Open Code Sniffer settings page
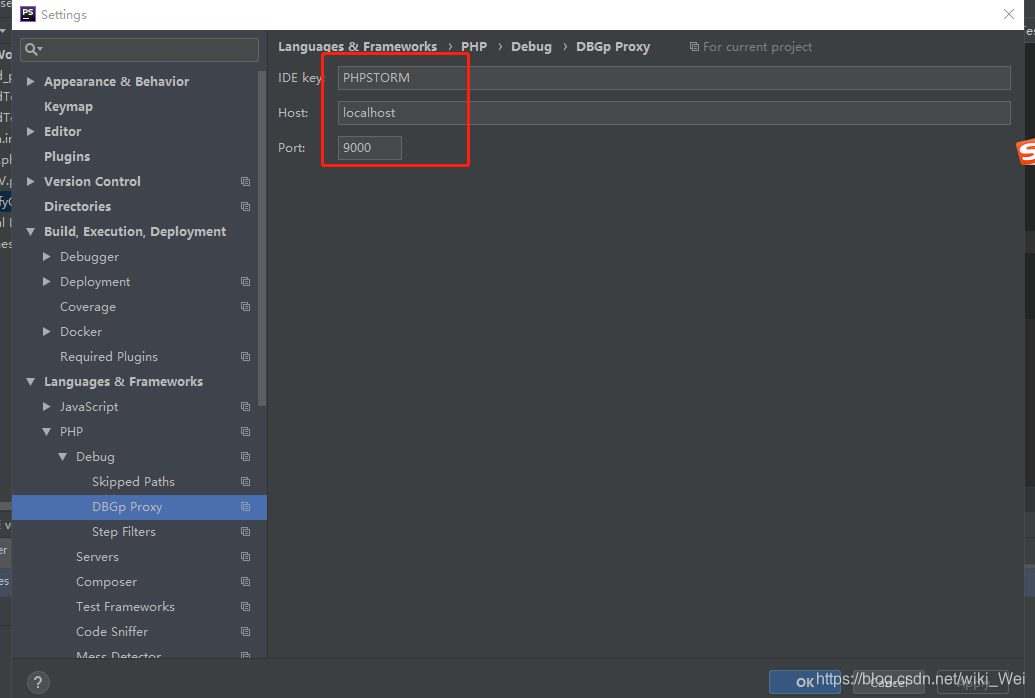The height and width of the screenshot is (698, 1035). (112, 632)
